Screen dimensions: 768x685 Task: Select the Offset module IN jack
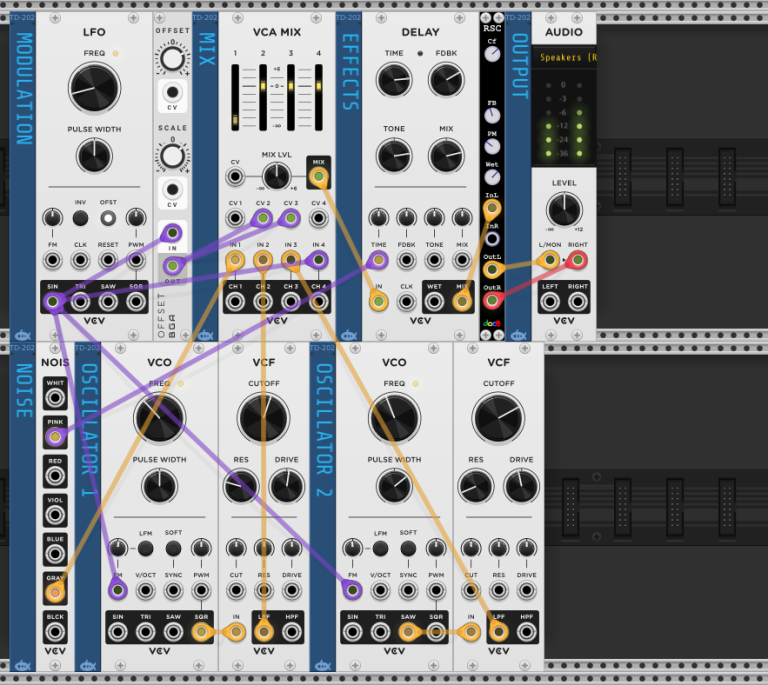(172, 233)
